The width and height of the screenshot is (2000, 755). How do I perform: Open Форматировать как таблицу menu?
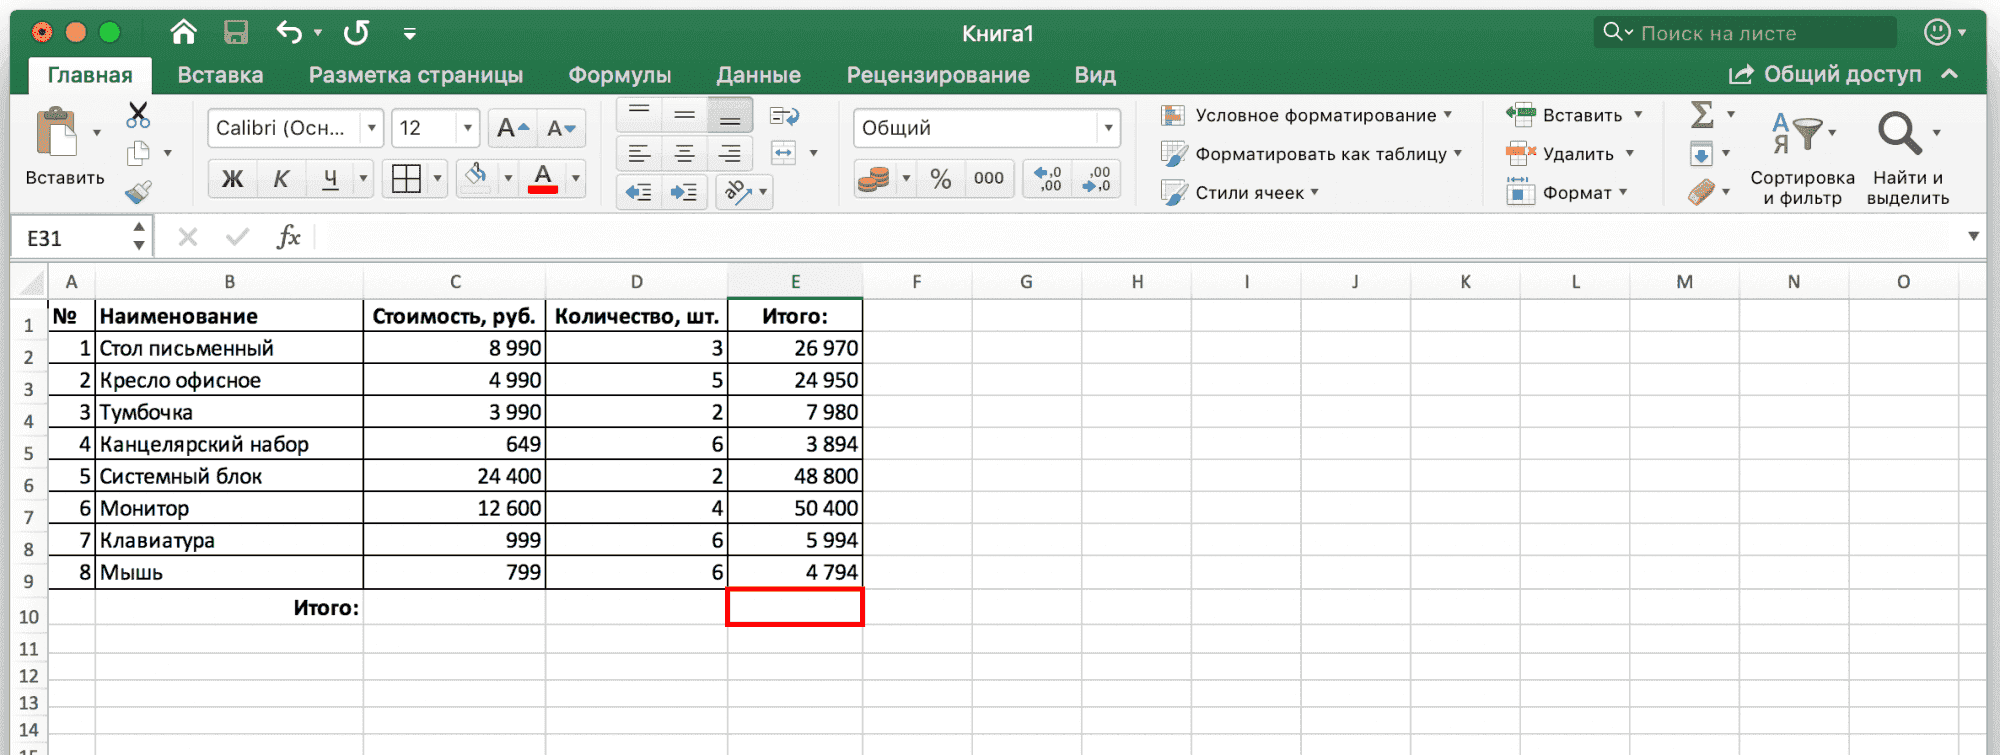click(x=1311, y=154)
